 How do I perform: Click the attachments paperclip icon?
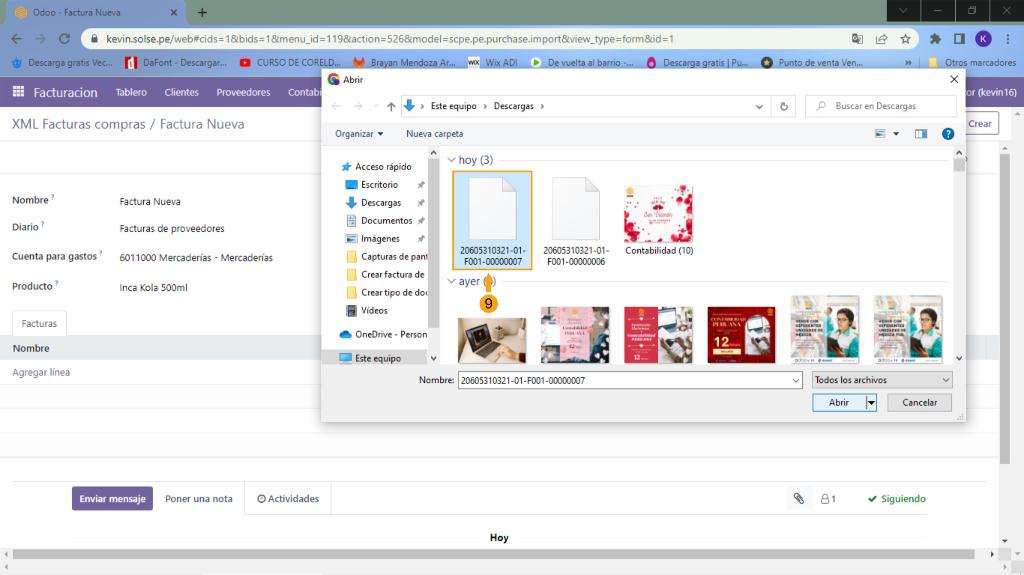(798, 498)
